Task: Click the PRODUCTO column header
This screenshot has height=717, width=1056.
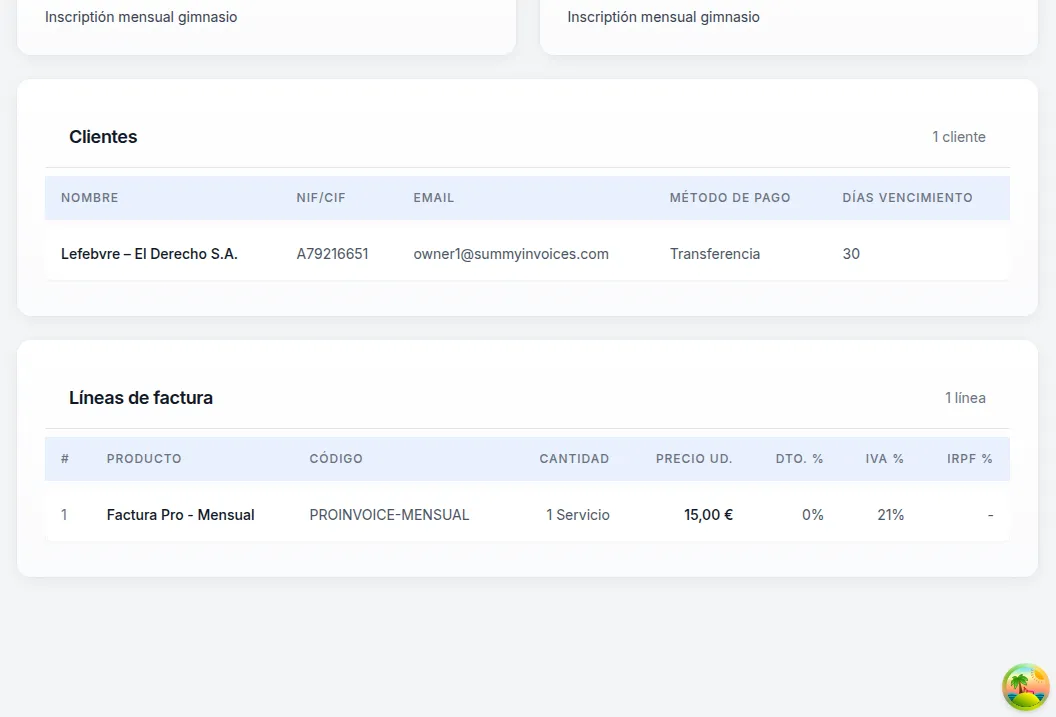Action: click(144, 459)
